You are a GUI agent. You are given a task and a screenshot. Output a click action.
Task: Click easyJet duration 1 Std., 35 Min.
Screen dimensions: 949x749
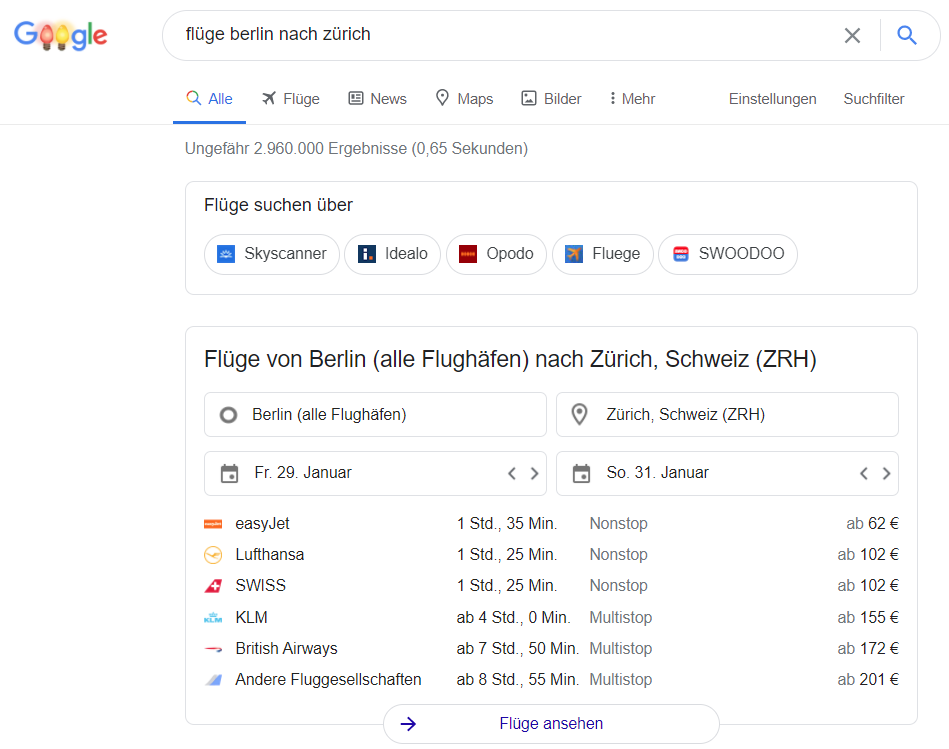pos(507,523)
